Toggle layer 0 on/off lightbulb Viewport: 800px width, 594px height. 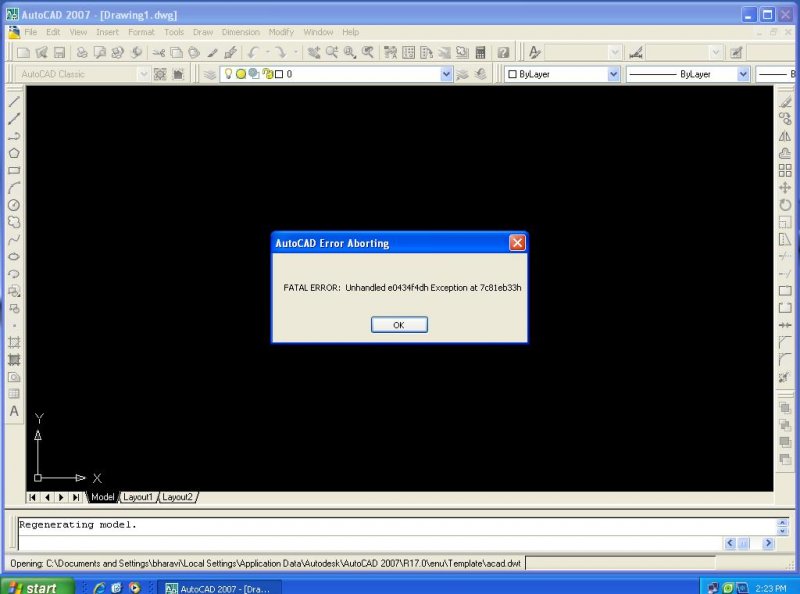[x=228, y=74]
